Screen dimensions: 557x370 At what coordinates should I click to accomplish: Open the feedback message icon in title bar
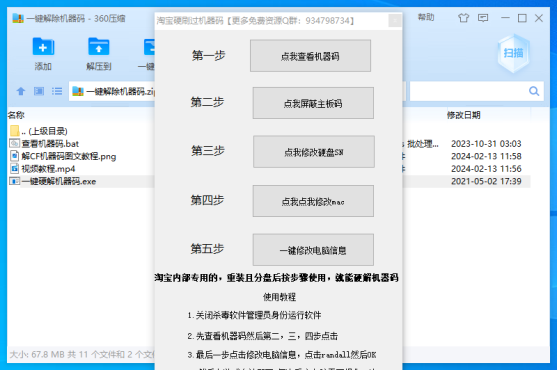[483, 18]
